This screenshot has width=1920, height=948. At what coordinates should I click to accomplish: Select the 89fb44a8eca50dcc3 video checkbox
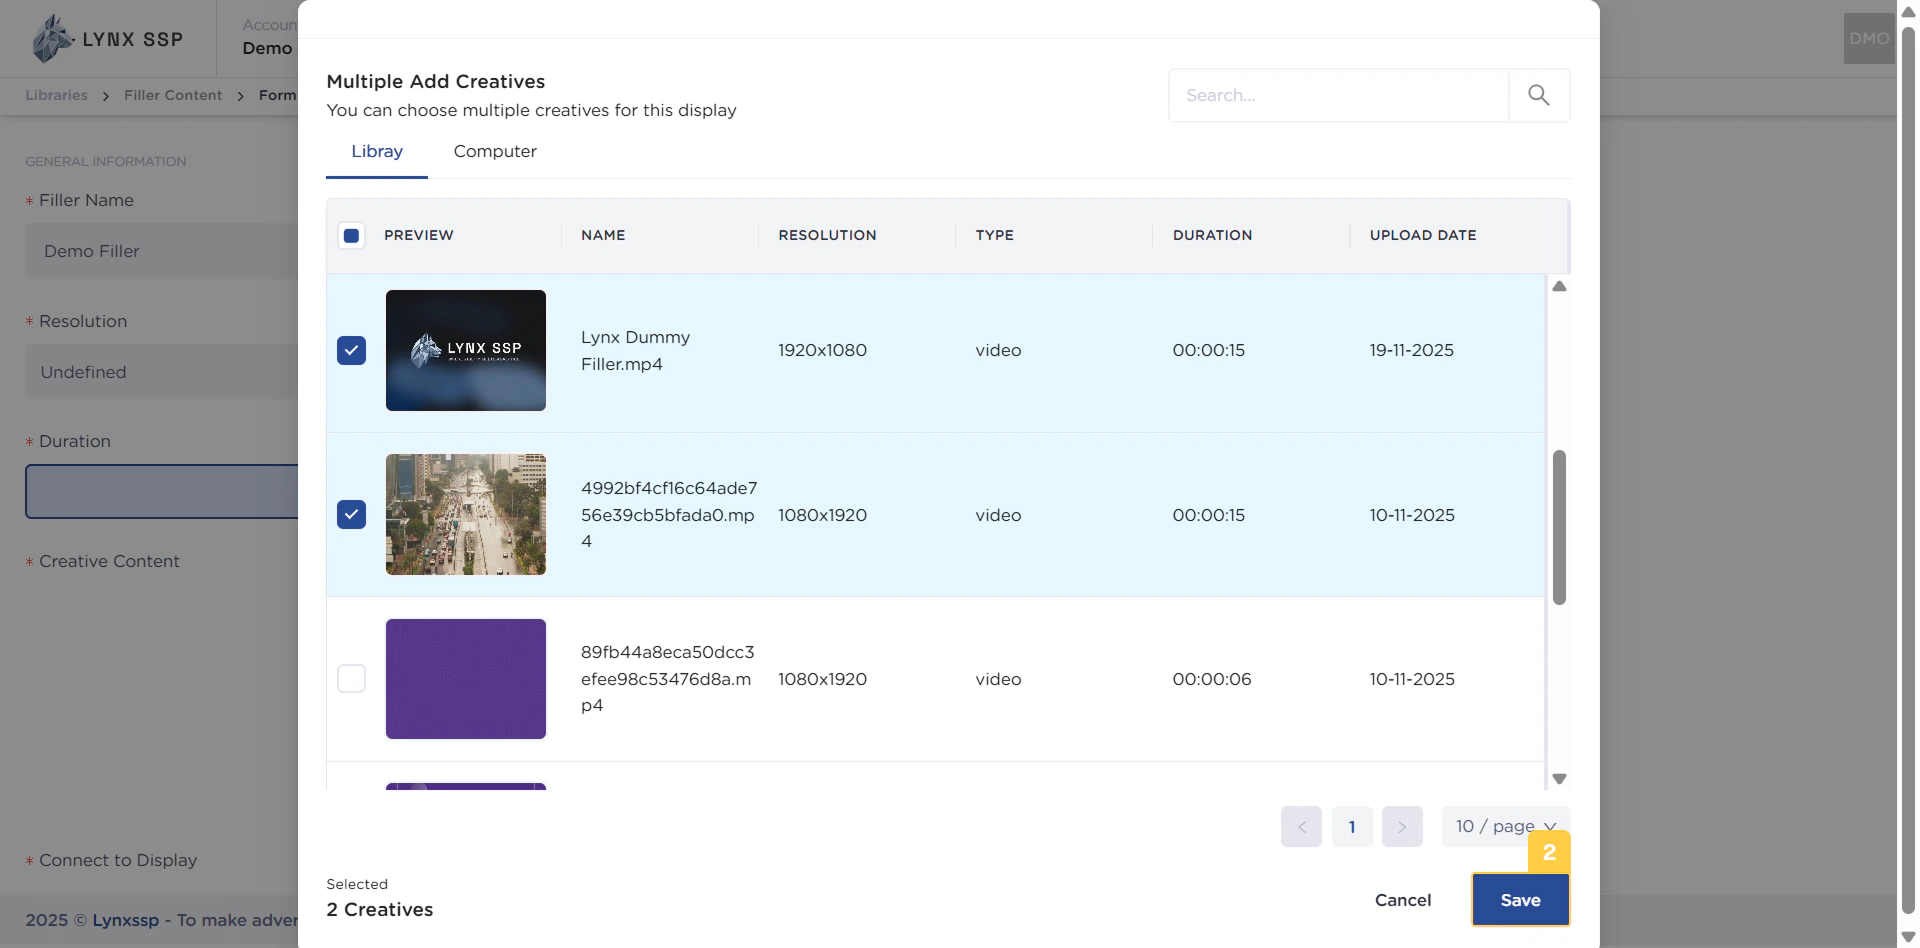[x=352, y=678]
